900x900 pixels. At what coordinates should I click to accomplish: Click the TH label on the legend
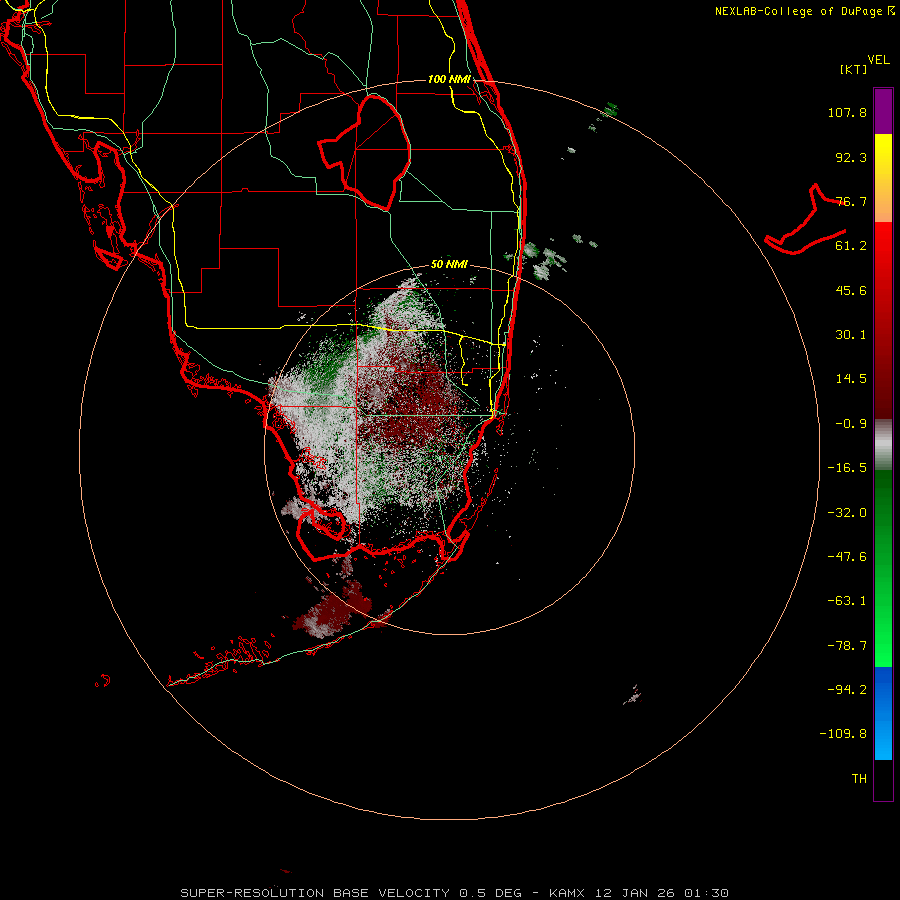859,779
